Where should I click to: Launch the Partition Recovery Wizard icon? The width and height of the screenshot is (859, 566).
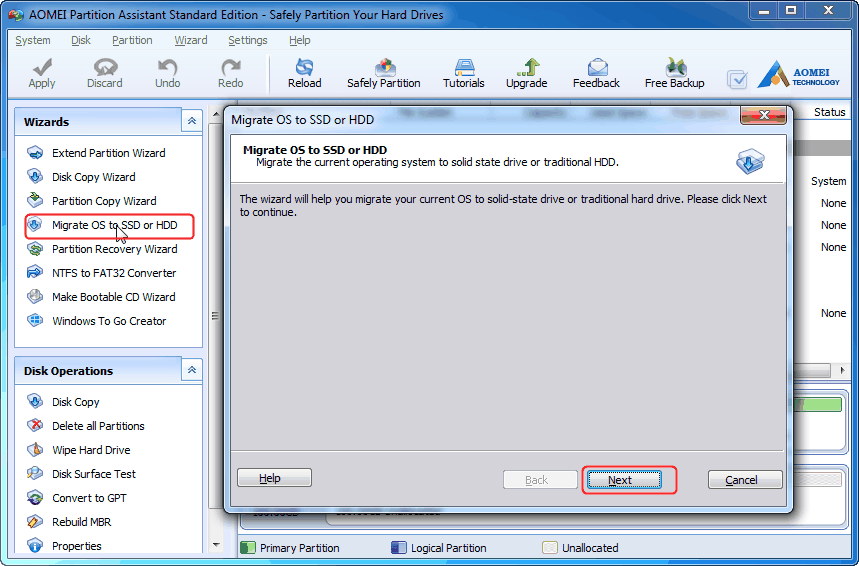(x=35, y=249)
